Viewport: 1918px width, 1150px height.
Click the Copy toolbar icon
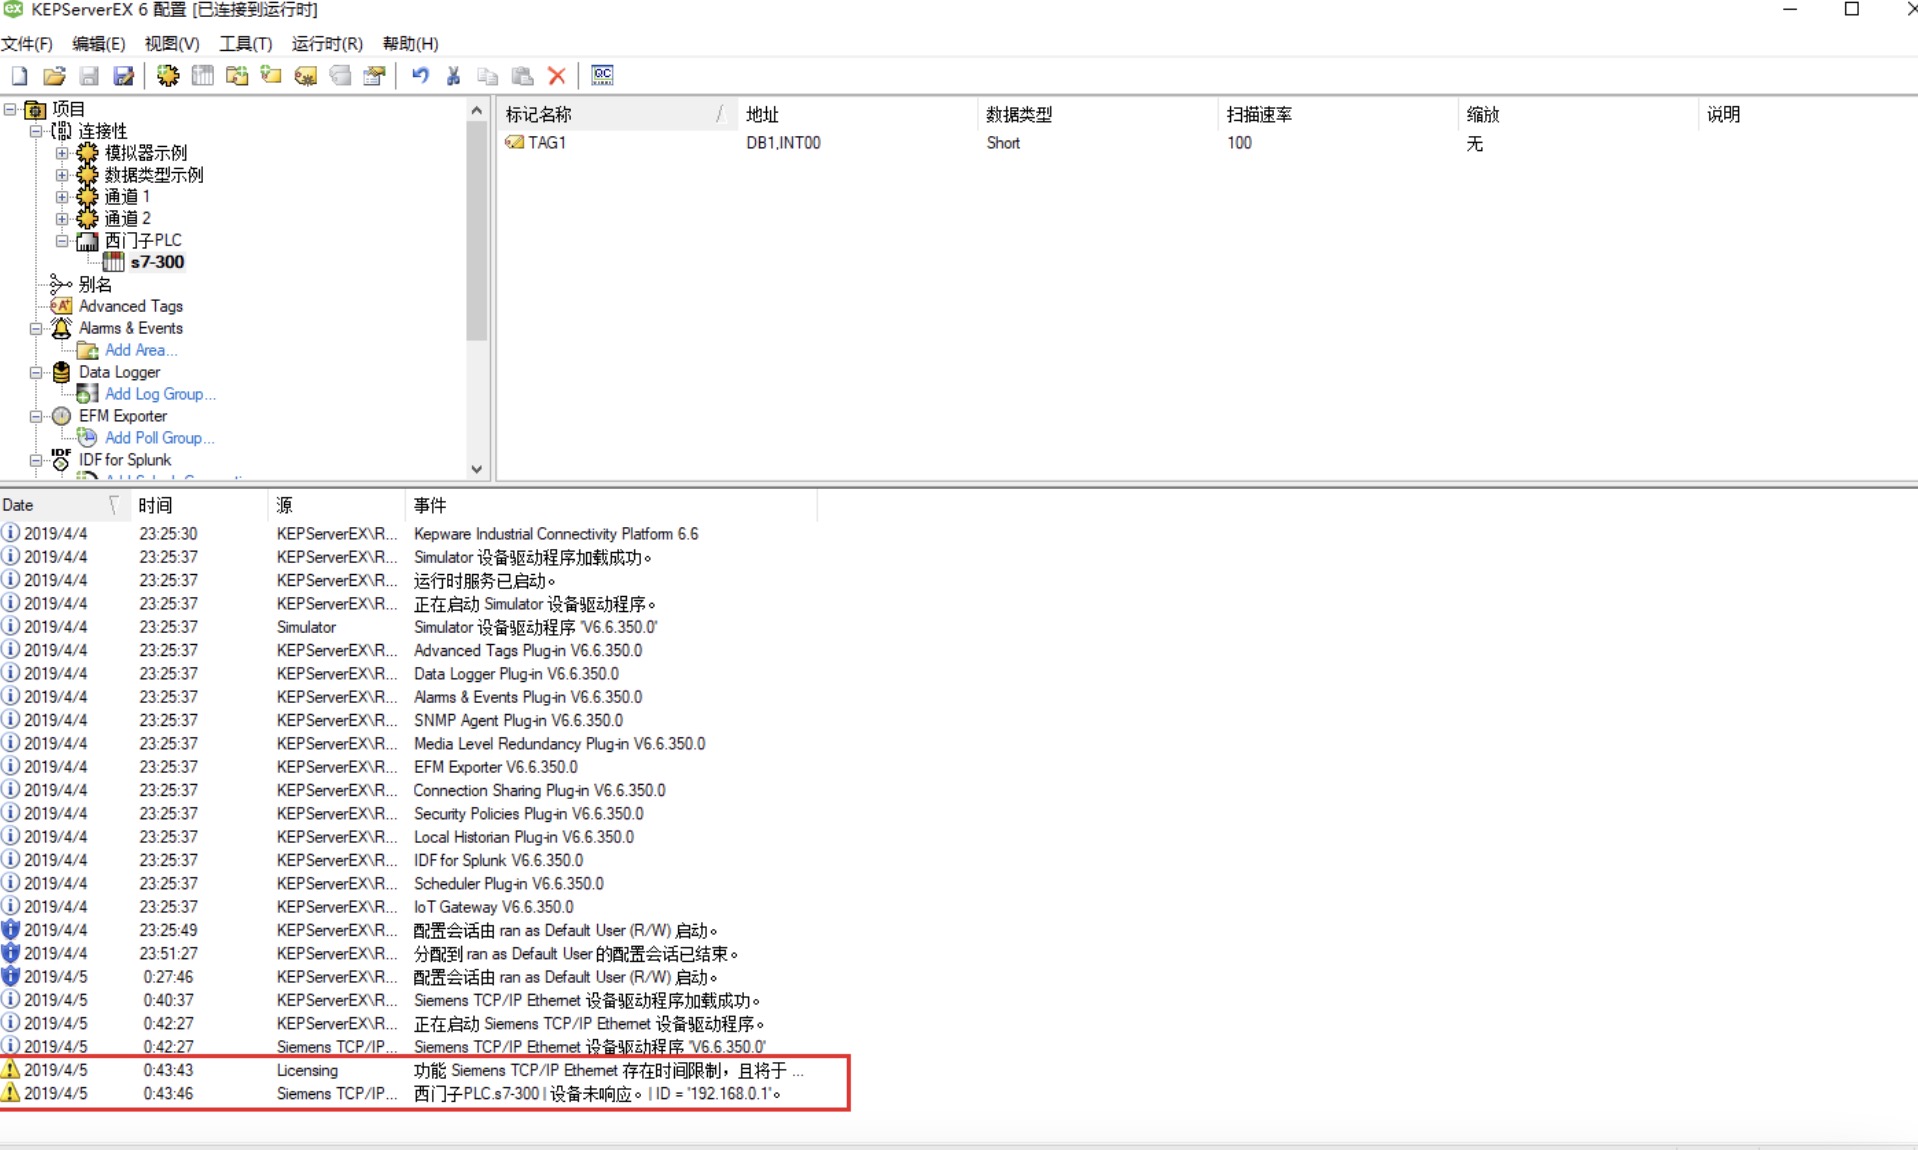point(488,75)
